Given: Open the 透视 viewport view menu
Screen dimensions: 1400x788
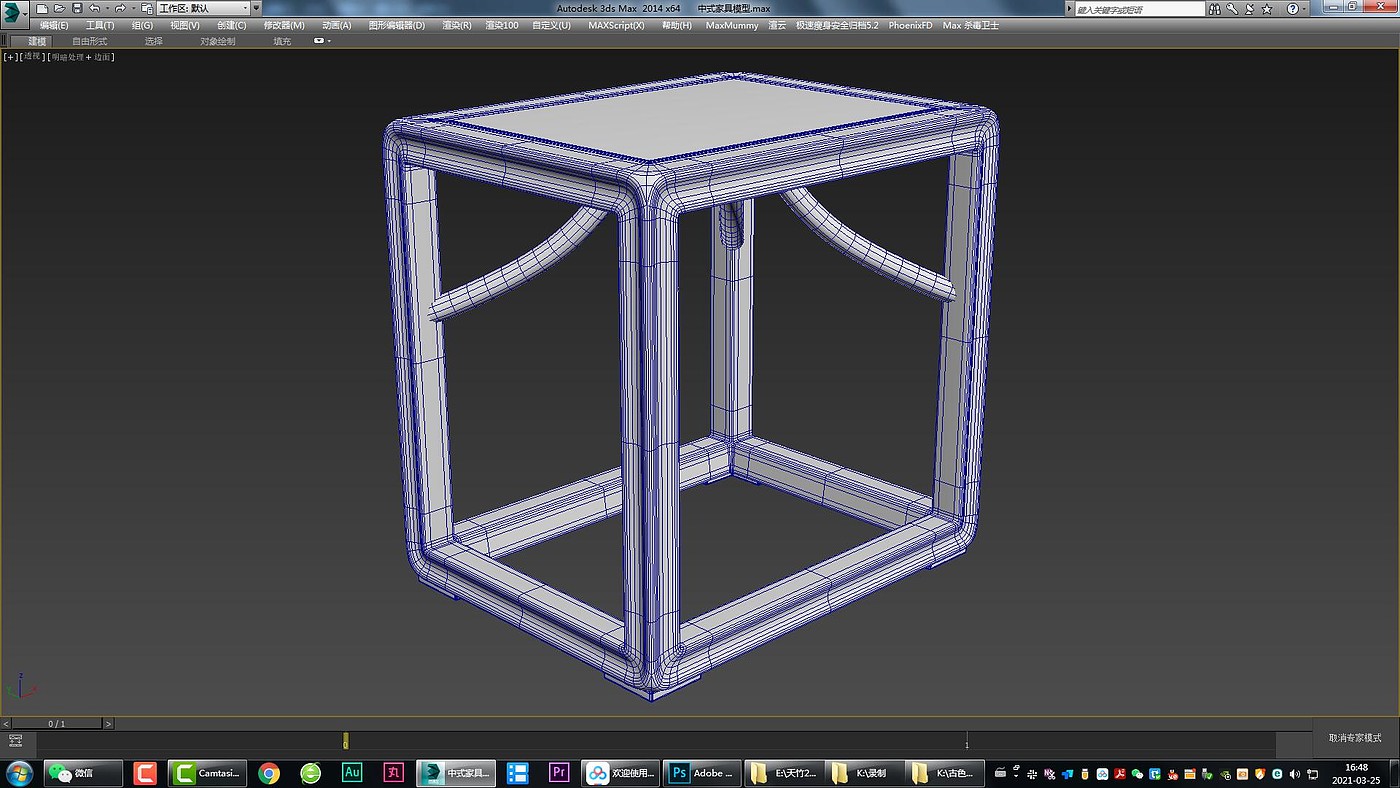Looking at the screenshot, I should (x=32, y=57).
